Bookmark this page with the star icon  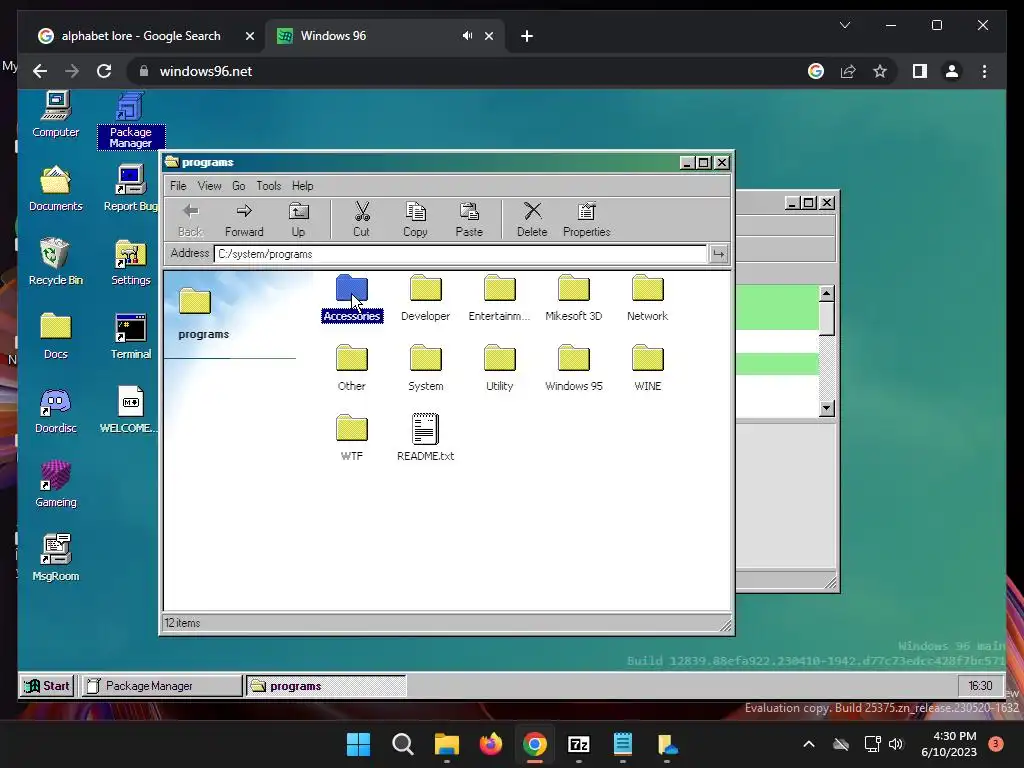click(x=880, y=71)
